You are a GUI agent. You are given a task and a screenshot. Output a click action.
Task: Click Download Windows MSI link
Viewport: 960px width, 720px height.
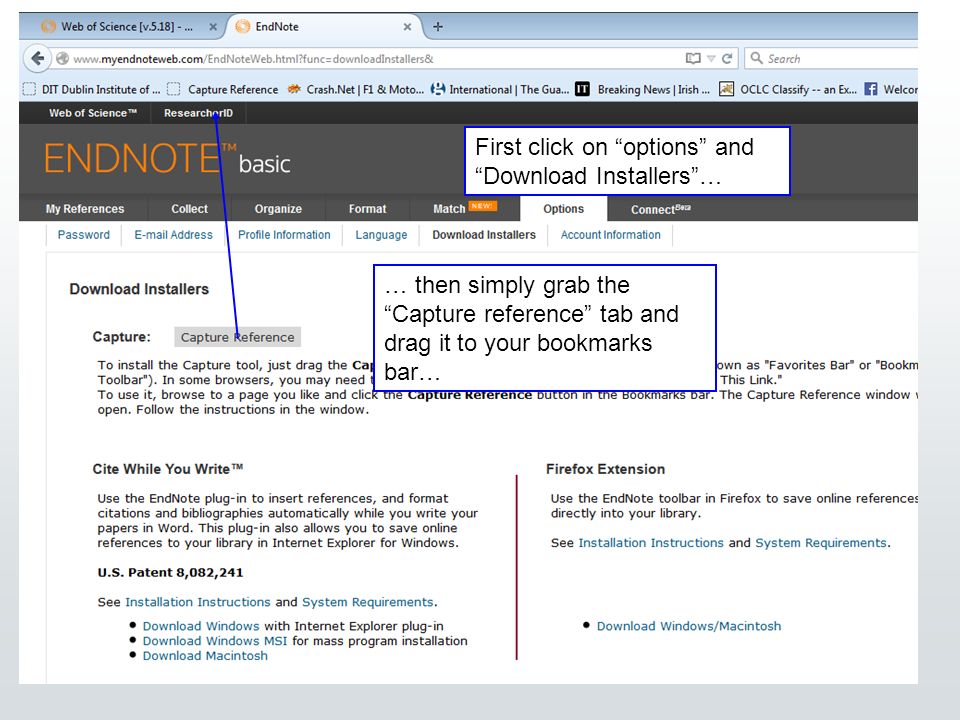pos(215,641)
